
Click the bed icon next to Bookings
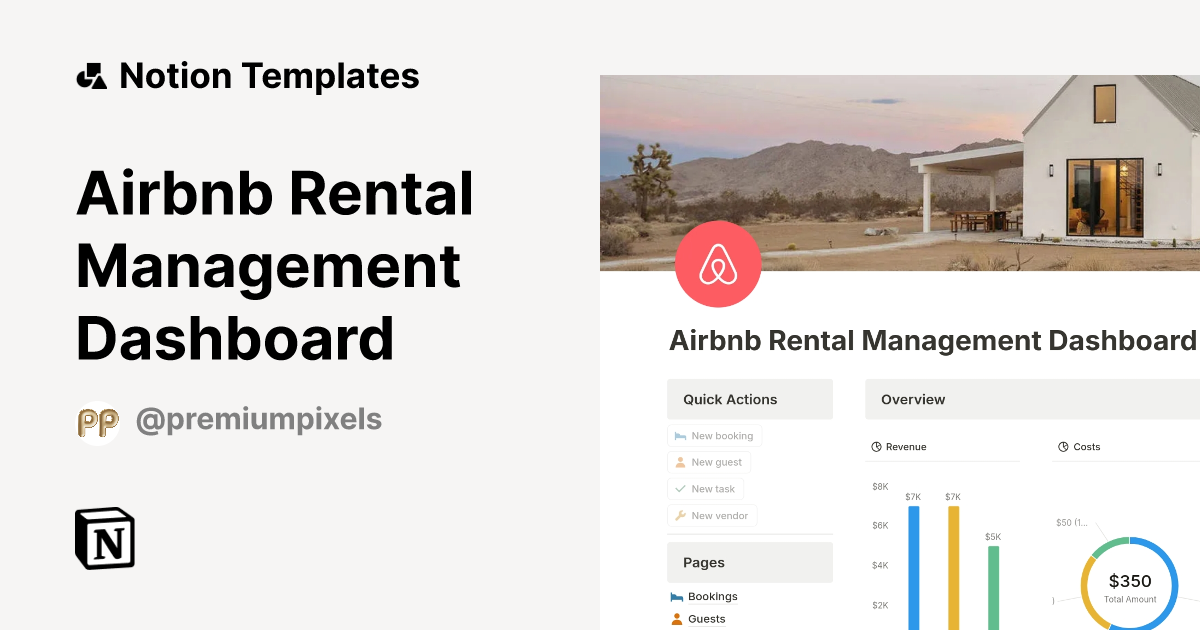[x=675, y=596]
